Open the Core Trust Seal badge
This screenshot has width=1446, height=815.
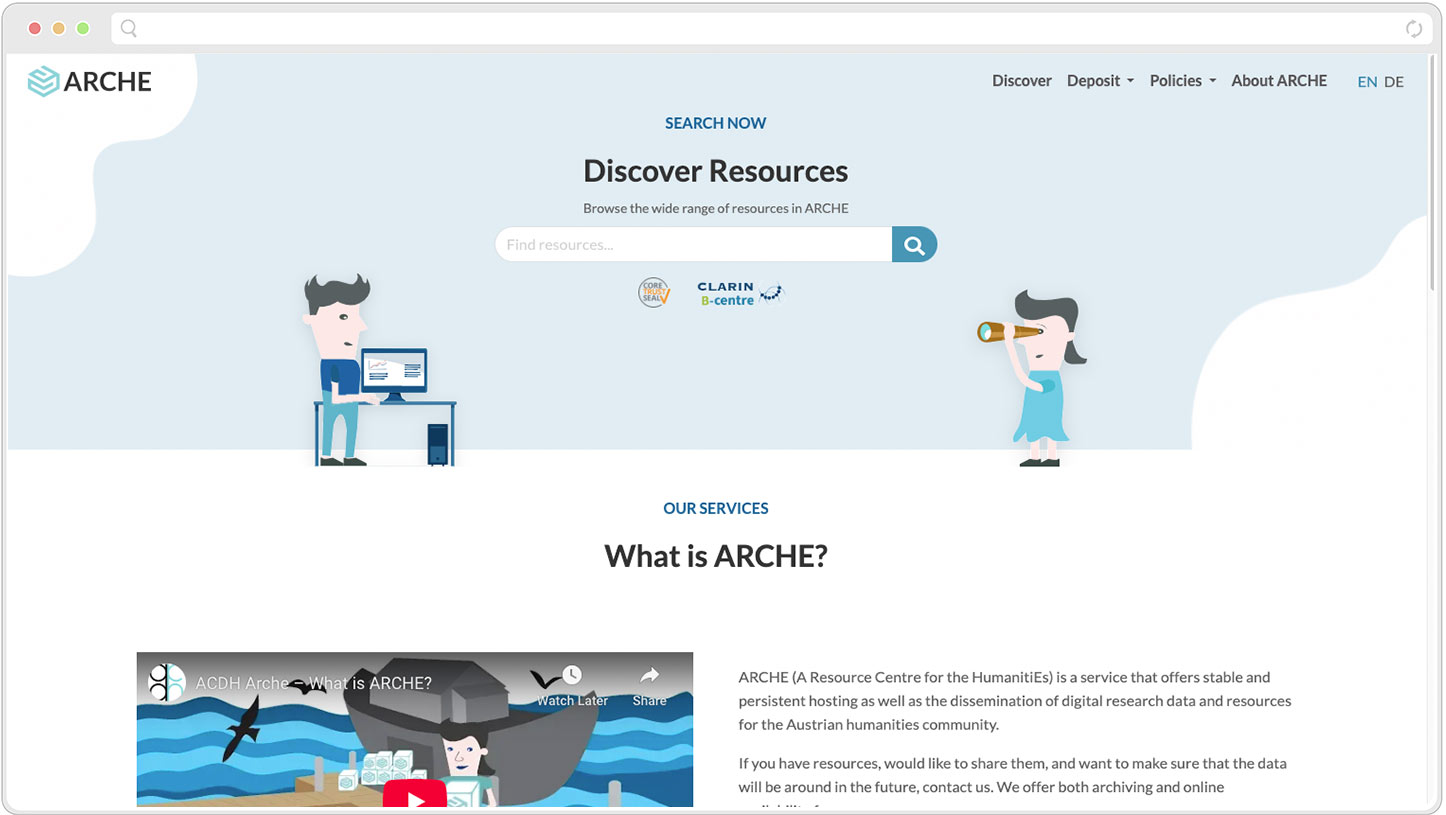654,293
